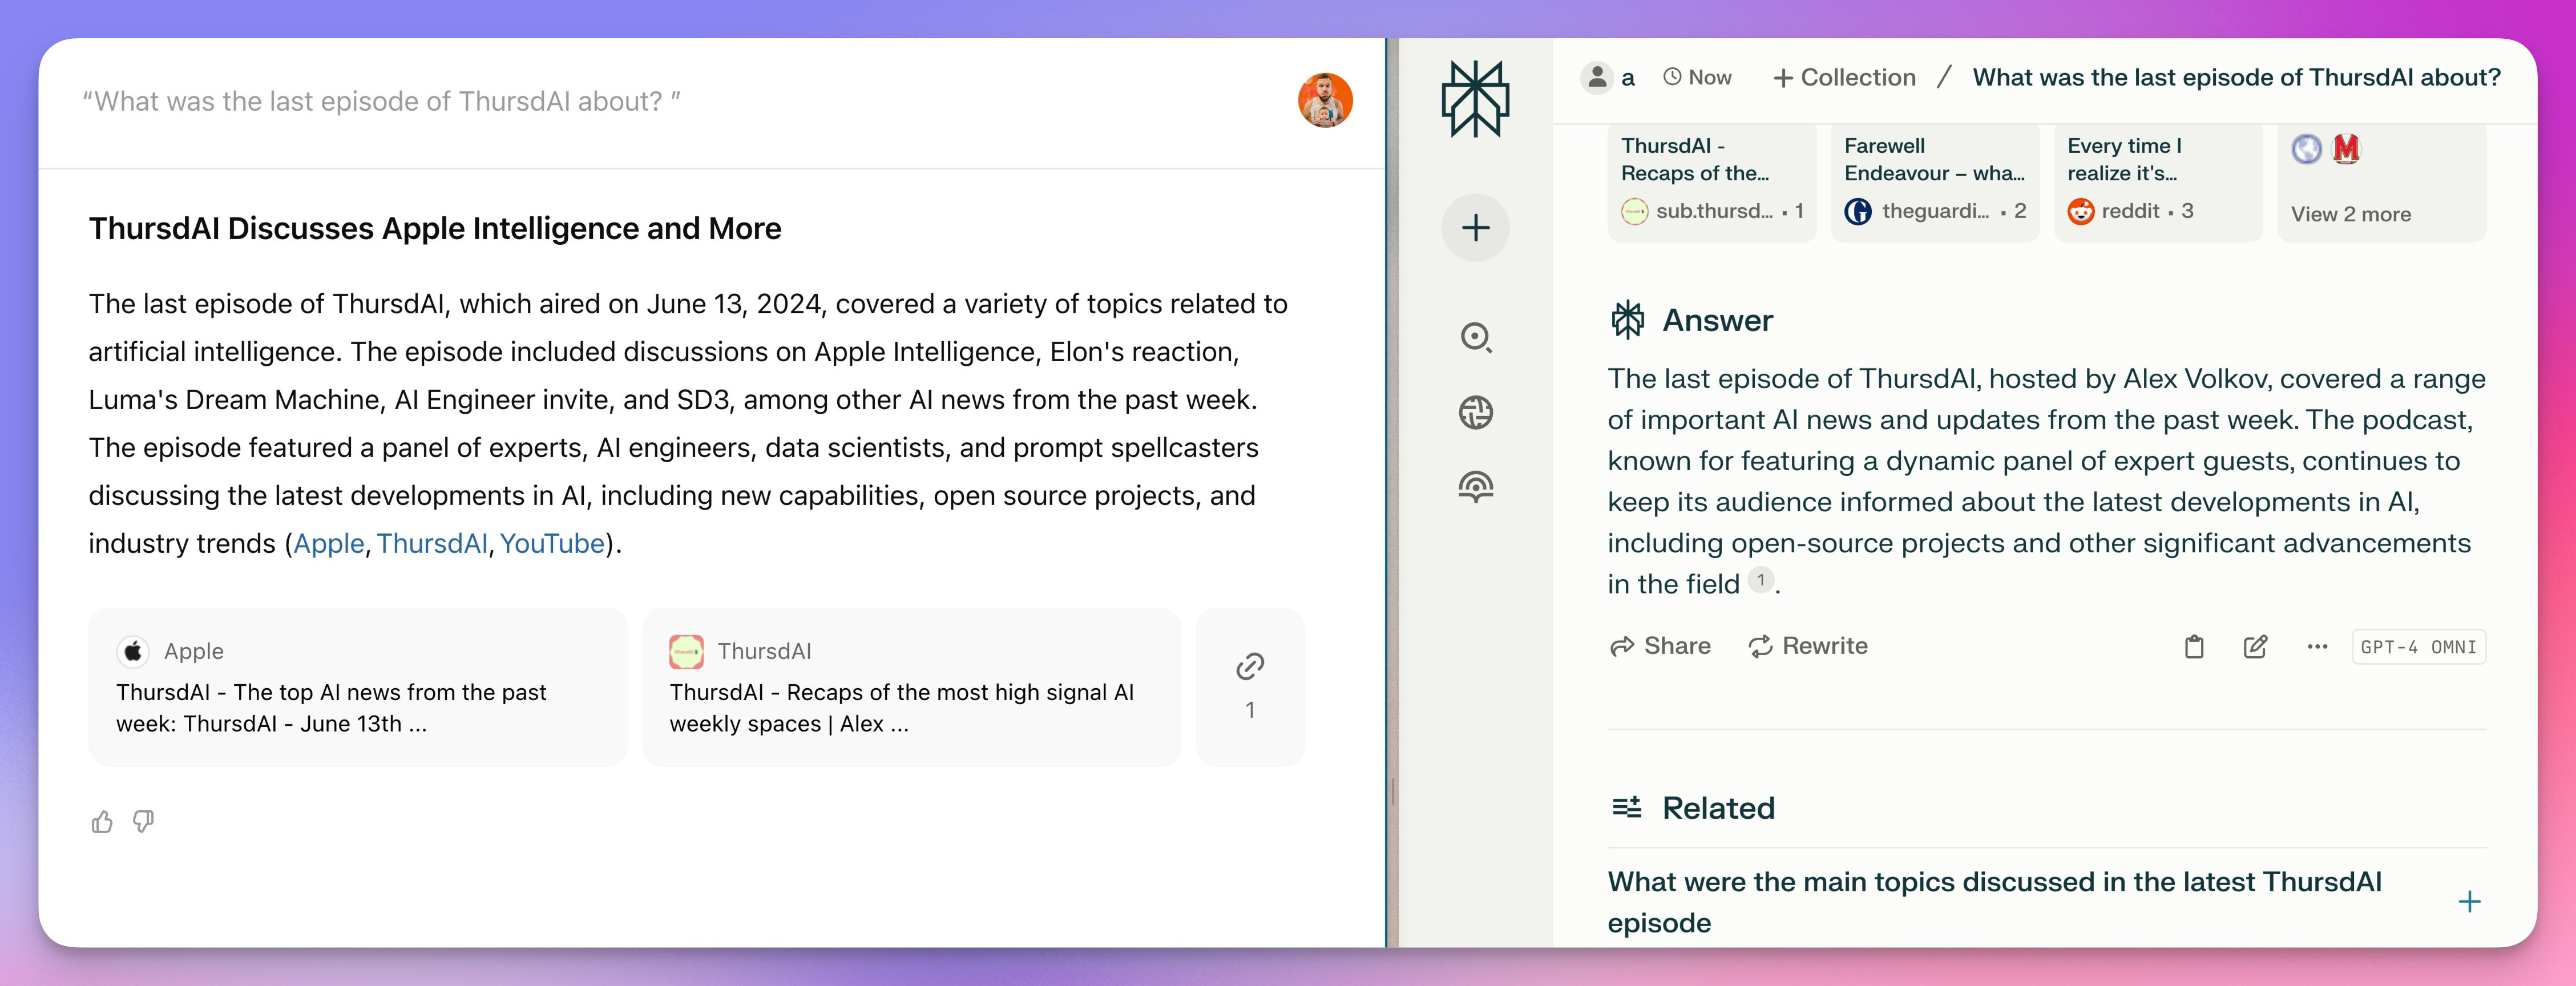Screen dimensions: 2576x986
Task: Click thread title in breadcrumb header
Action: [2236, 77]
